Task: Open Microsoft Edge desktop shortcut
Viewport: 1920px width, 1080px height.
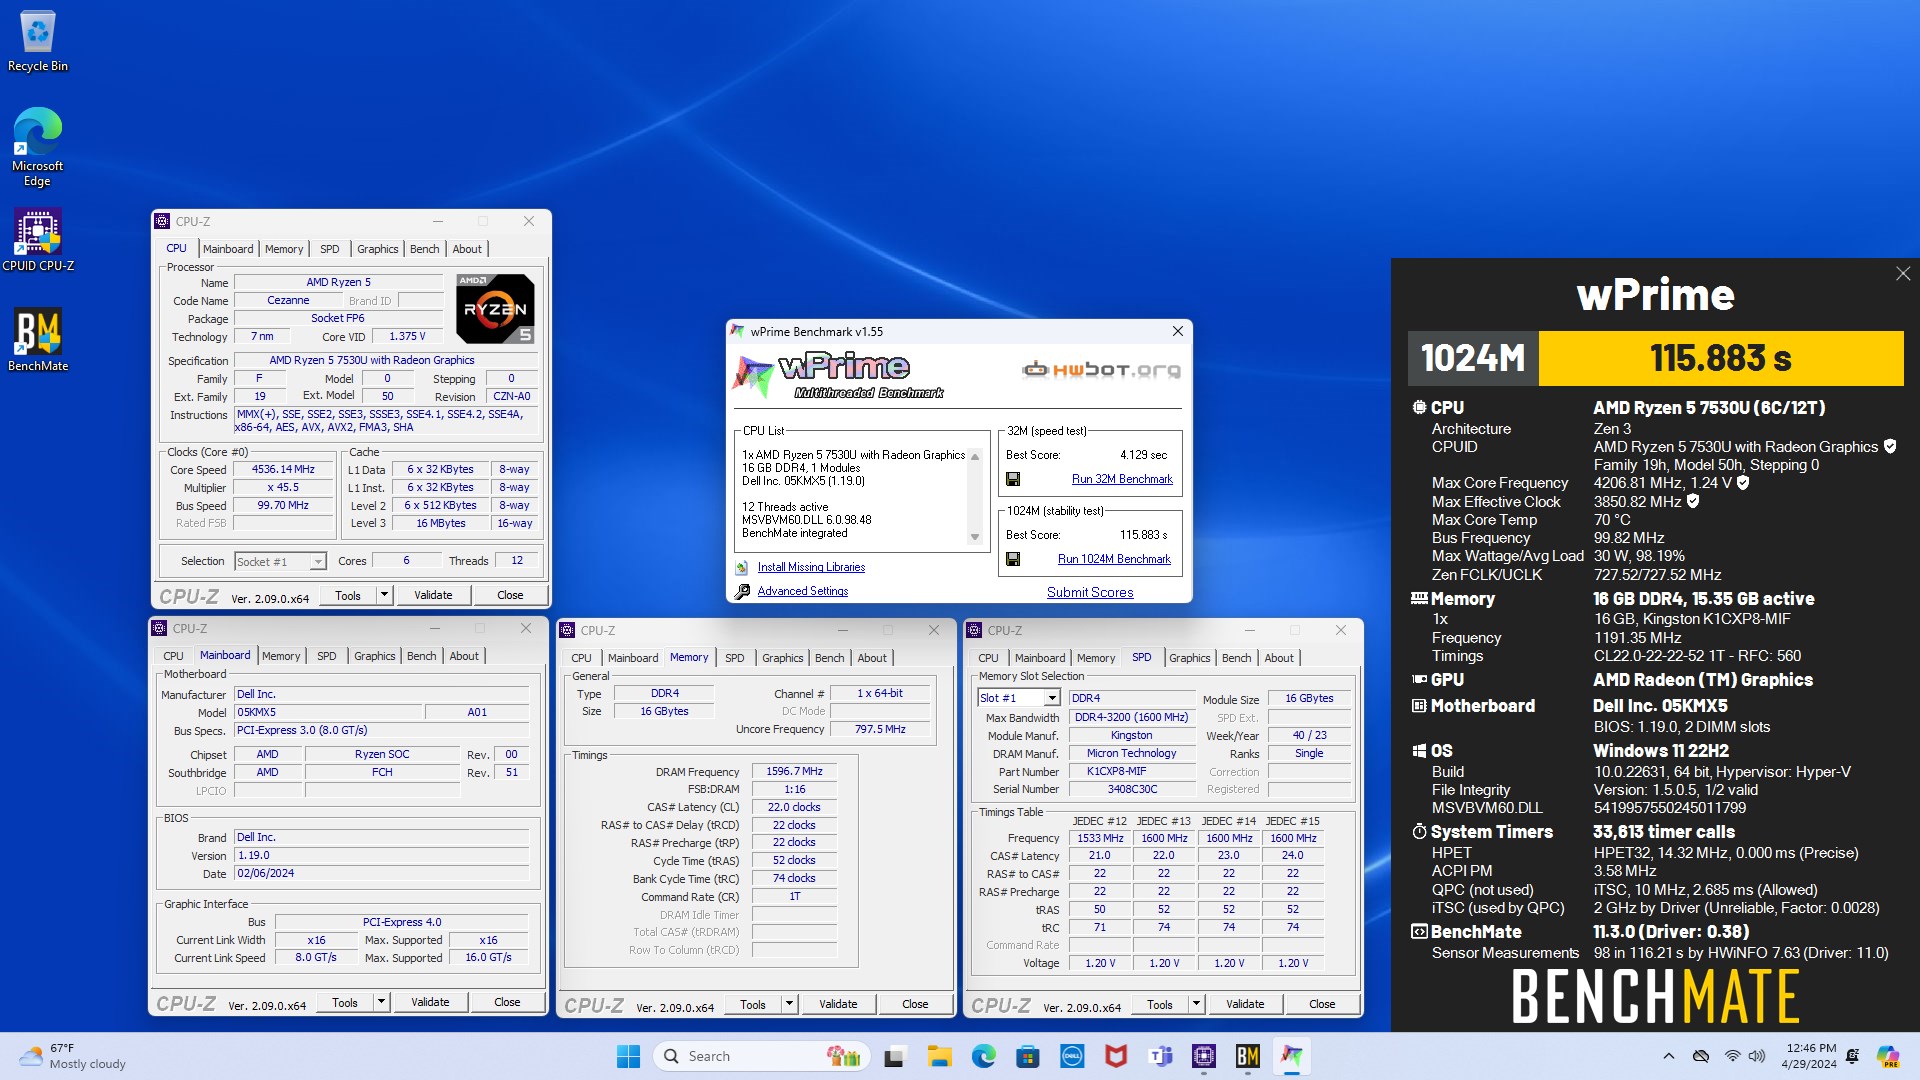Action: 38,146
